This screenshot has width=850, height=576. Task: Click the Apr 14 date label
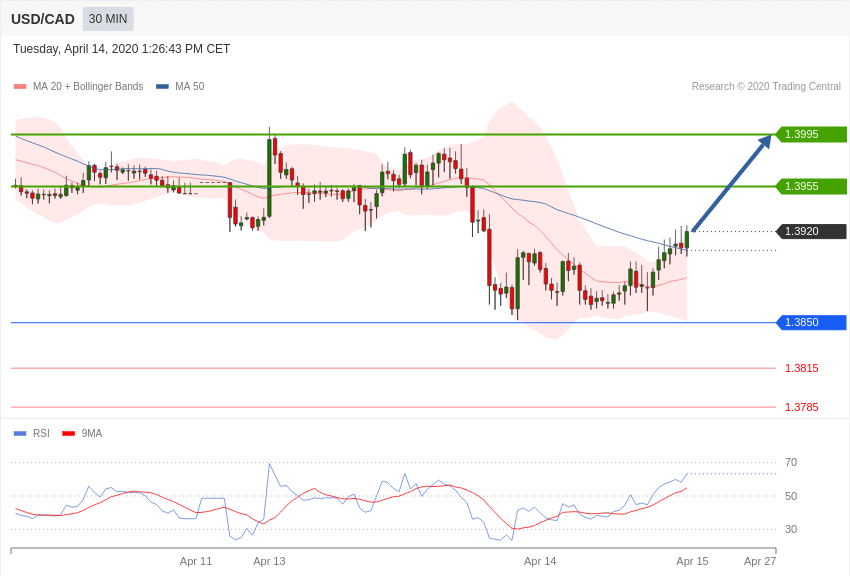[x=540, y=561]
